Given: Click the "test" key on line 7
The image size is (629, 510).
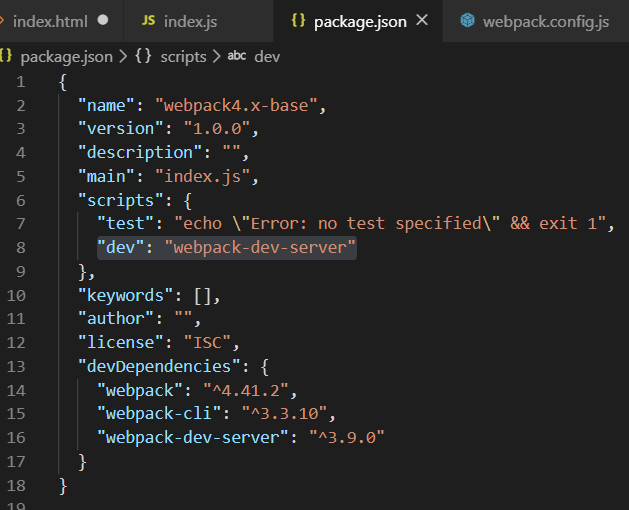Looking at the screenshot, I should coord(125,224).
